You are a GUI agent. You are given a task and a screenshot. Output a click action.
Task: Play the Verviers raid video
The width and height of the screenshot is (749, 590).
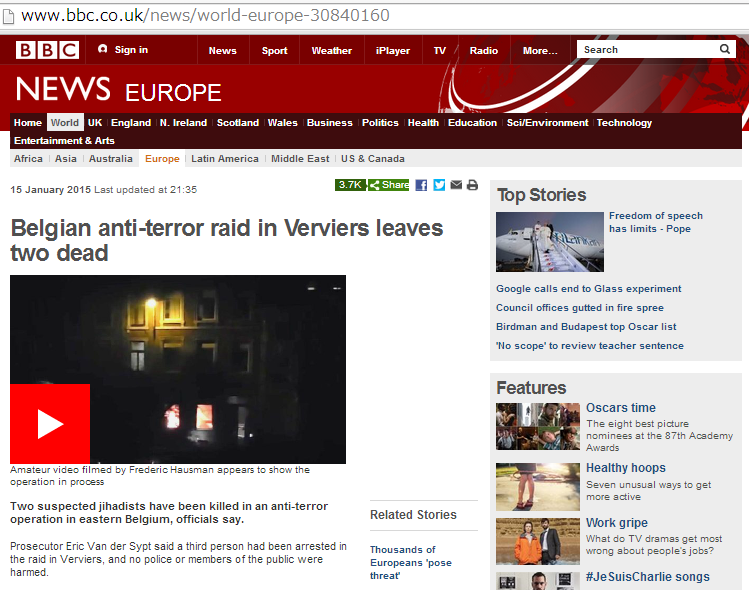[x=50, y=424]
